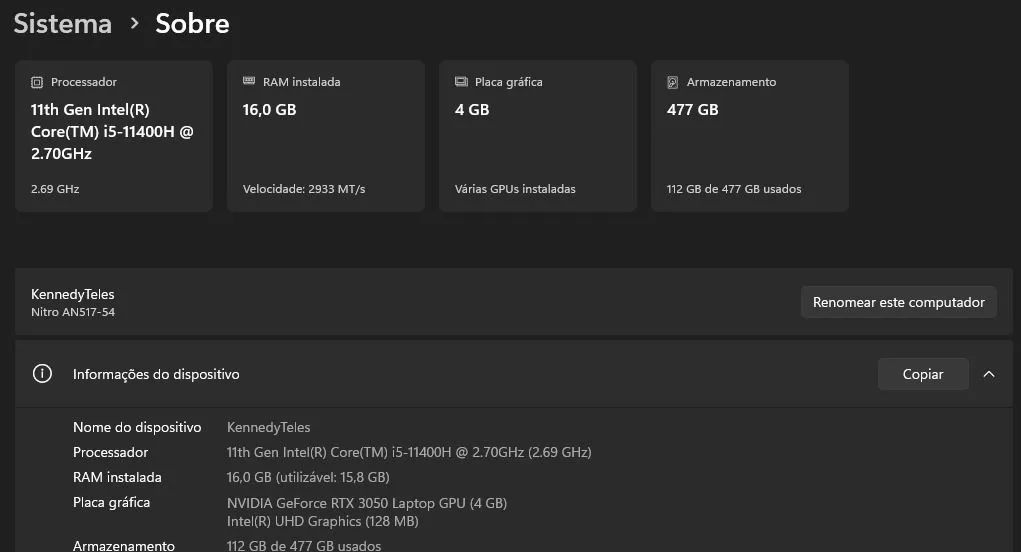Click the text 2.69 GHz in processor card

pyautogui.click(x=55, y=189)
